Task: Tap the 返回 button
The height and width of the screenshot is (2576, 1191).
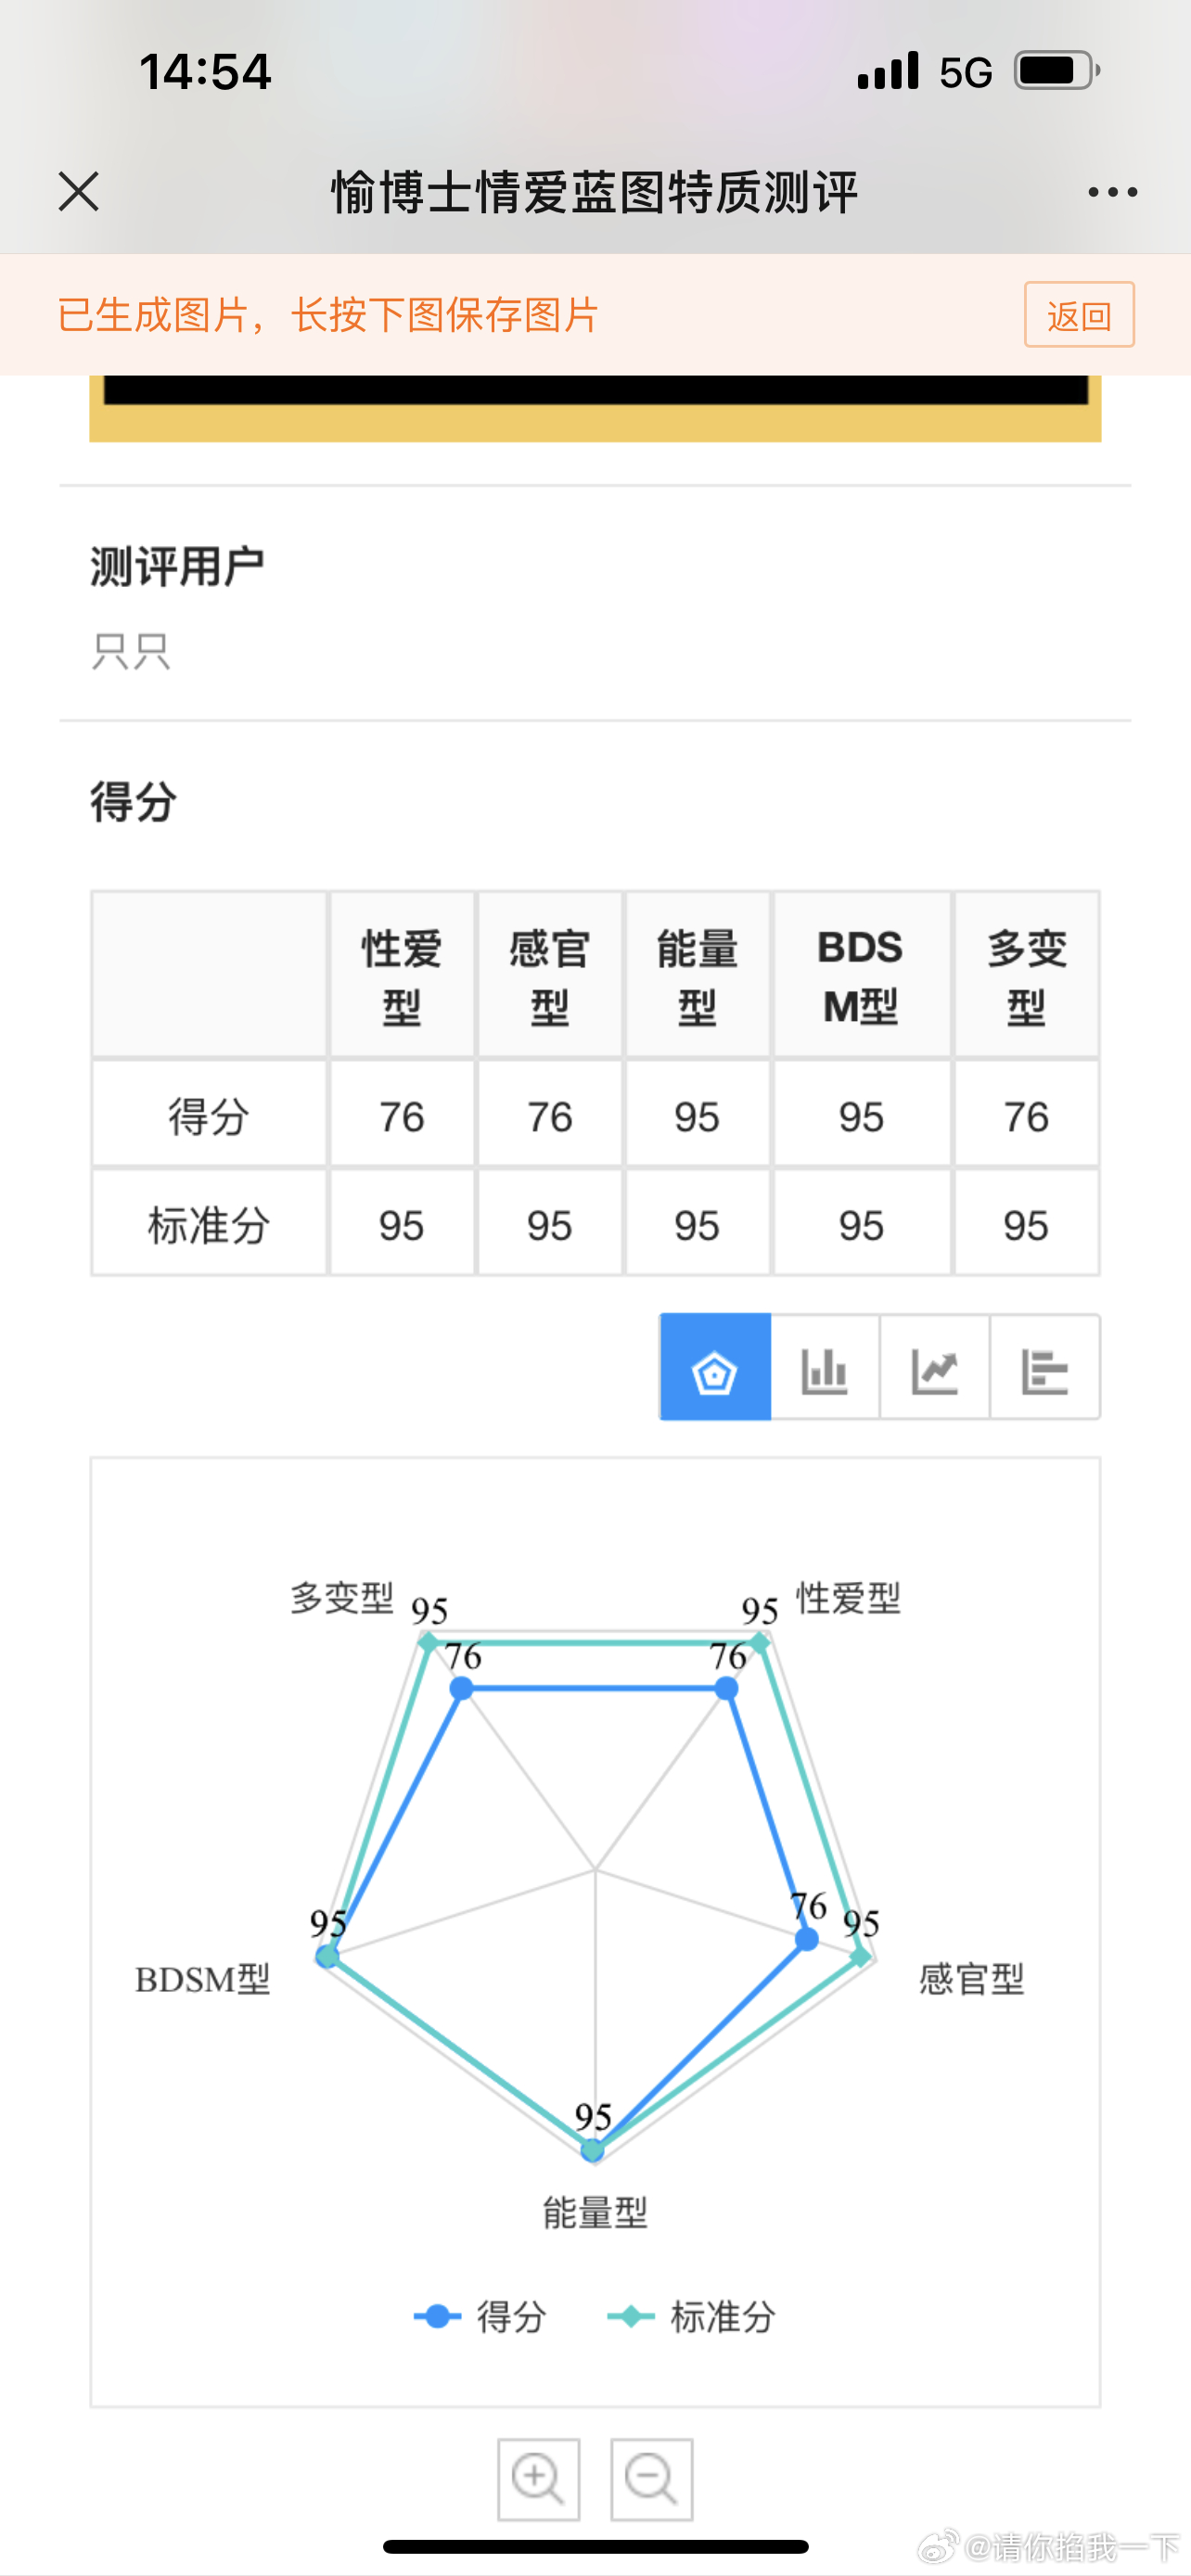Action: [x=1079, y=315]
